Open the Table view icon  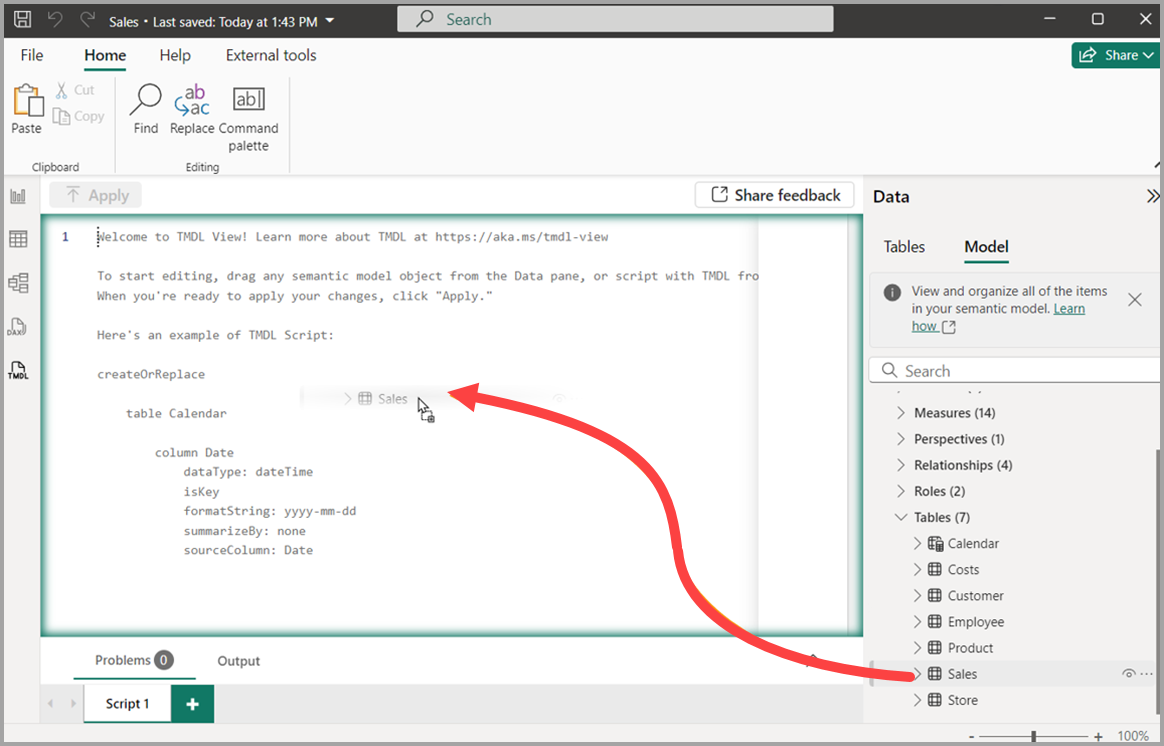point(17,239)
